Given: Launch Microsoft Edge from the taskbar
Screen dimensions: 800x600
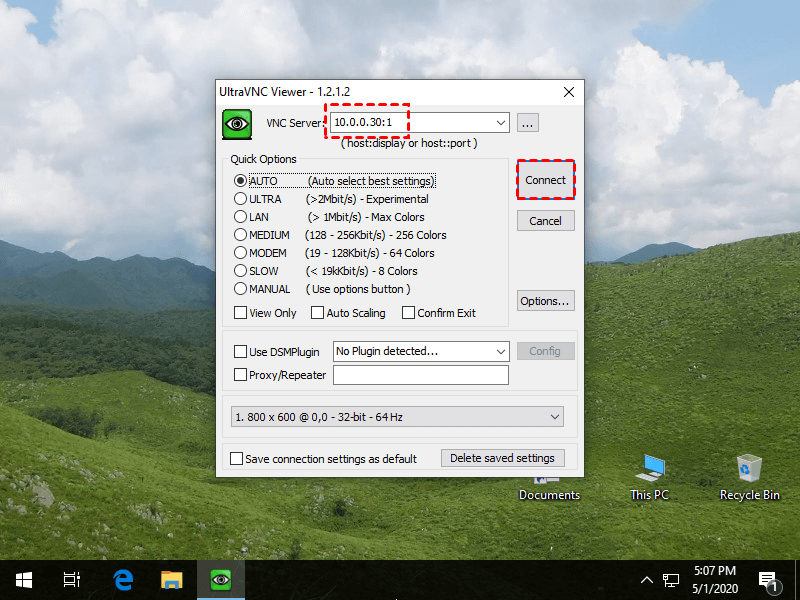Looking at the screenshot, I should (x=123, y=580).
